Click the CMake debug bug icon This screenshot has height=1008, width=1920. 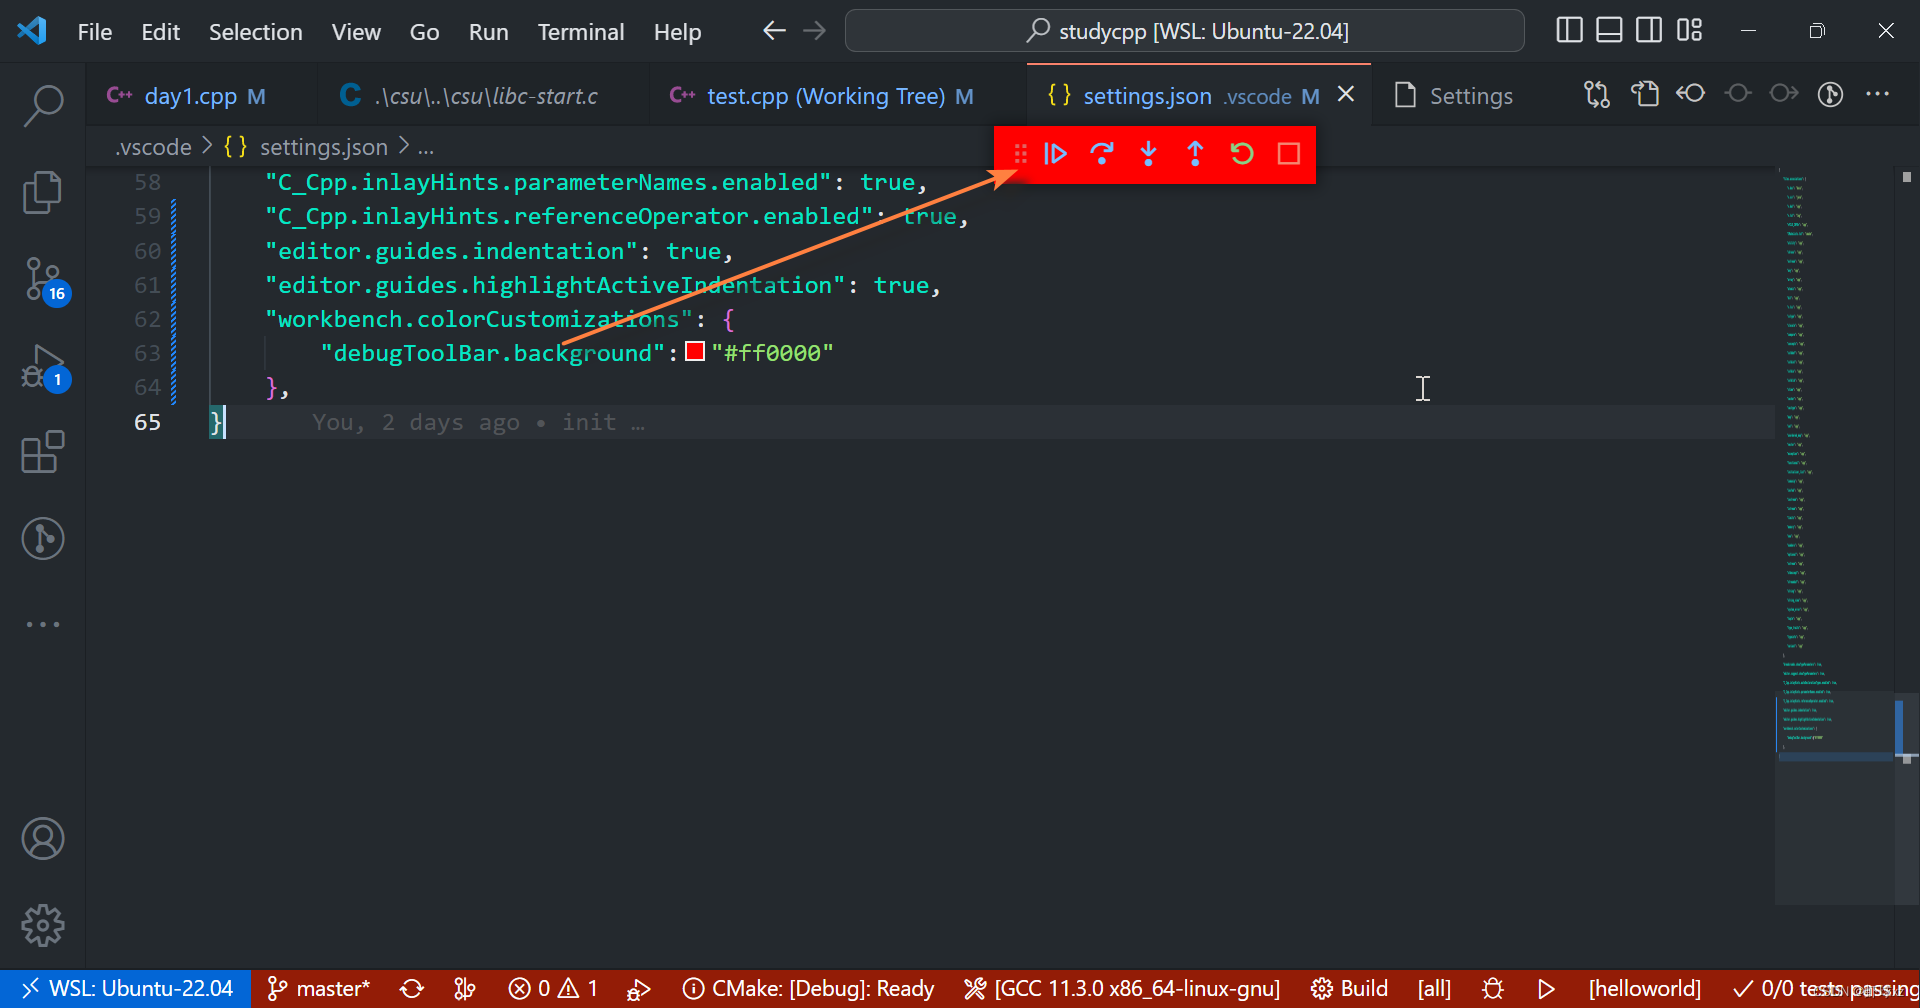(x=1493, y=989)
